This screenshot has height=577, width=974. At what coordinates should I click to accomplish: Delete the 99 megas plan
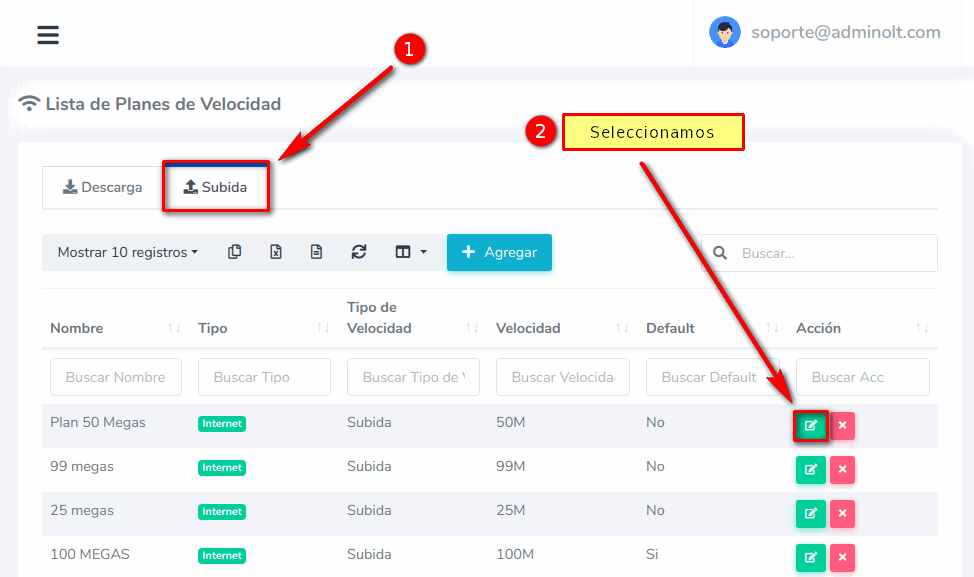pyautogui.click(x=842, y=470)
